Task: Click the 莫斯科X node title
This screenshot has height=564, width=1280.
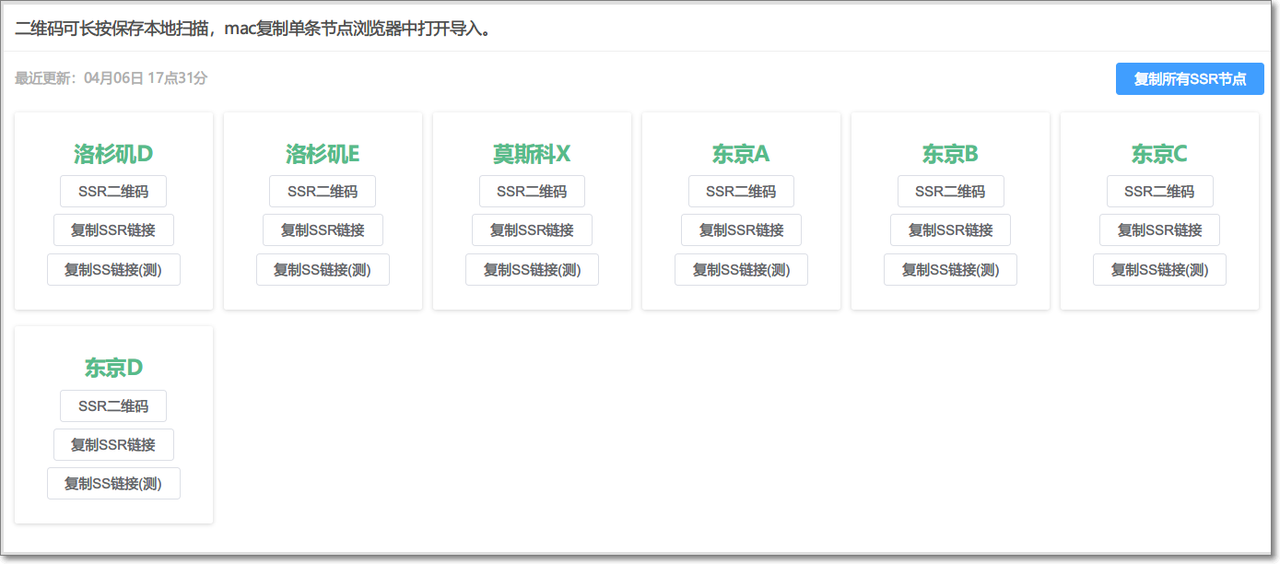Action: pyautogui.click(x=532, y=154)
